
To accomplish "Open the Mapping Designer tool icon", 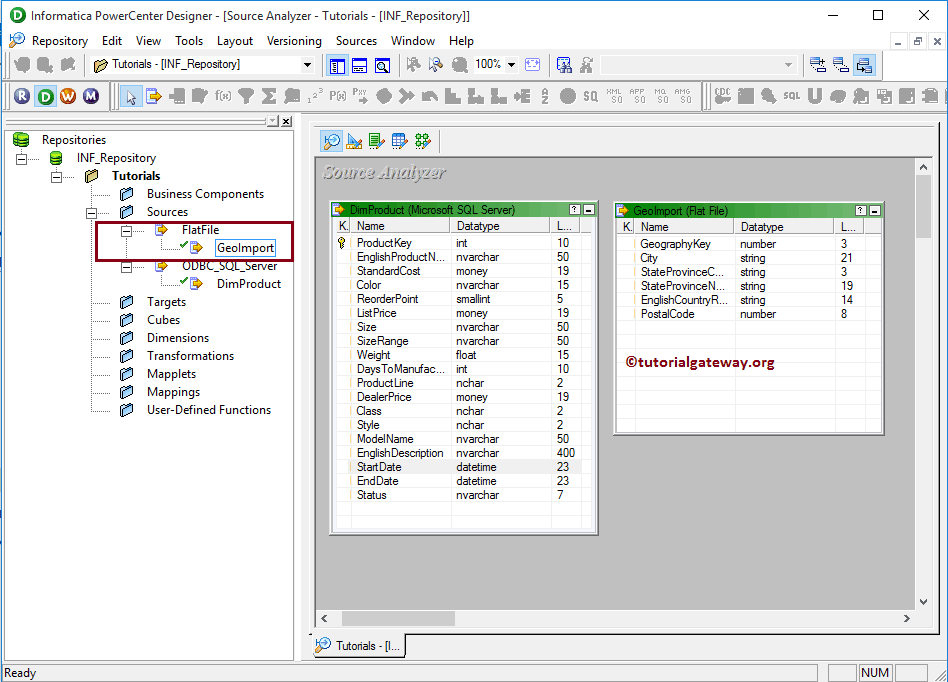I will (423, 141).
